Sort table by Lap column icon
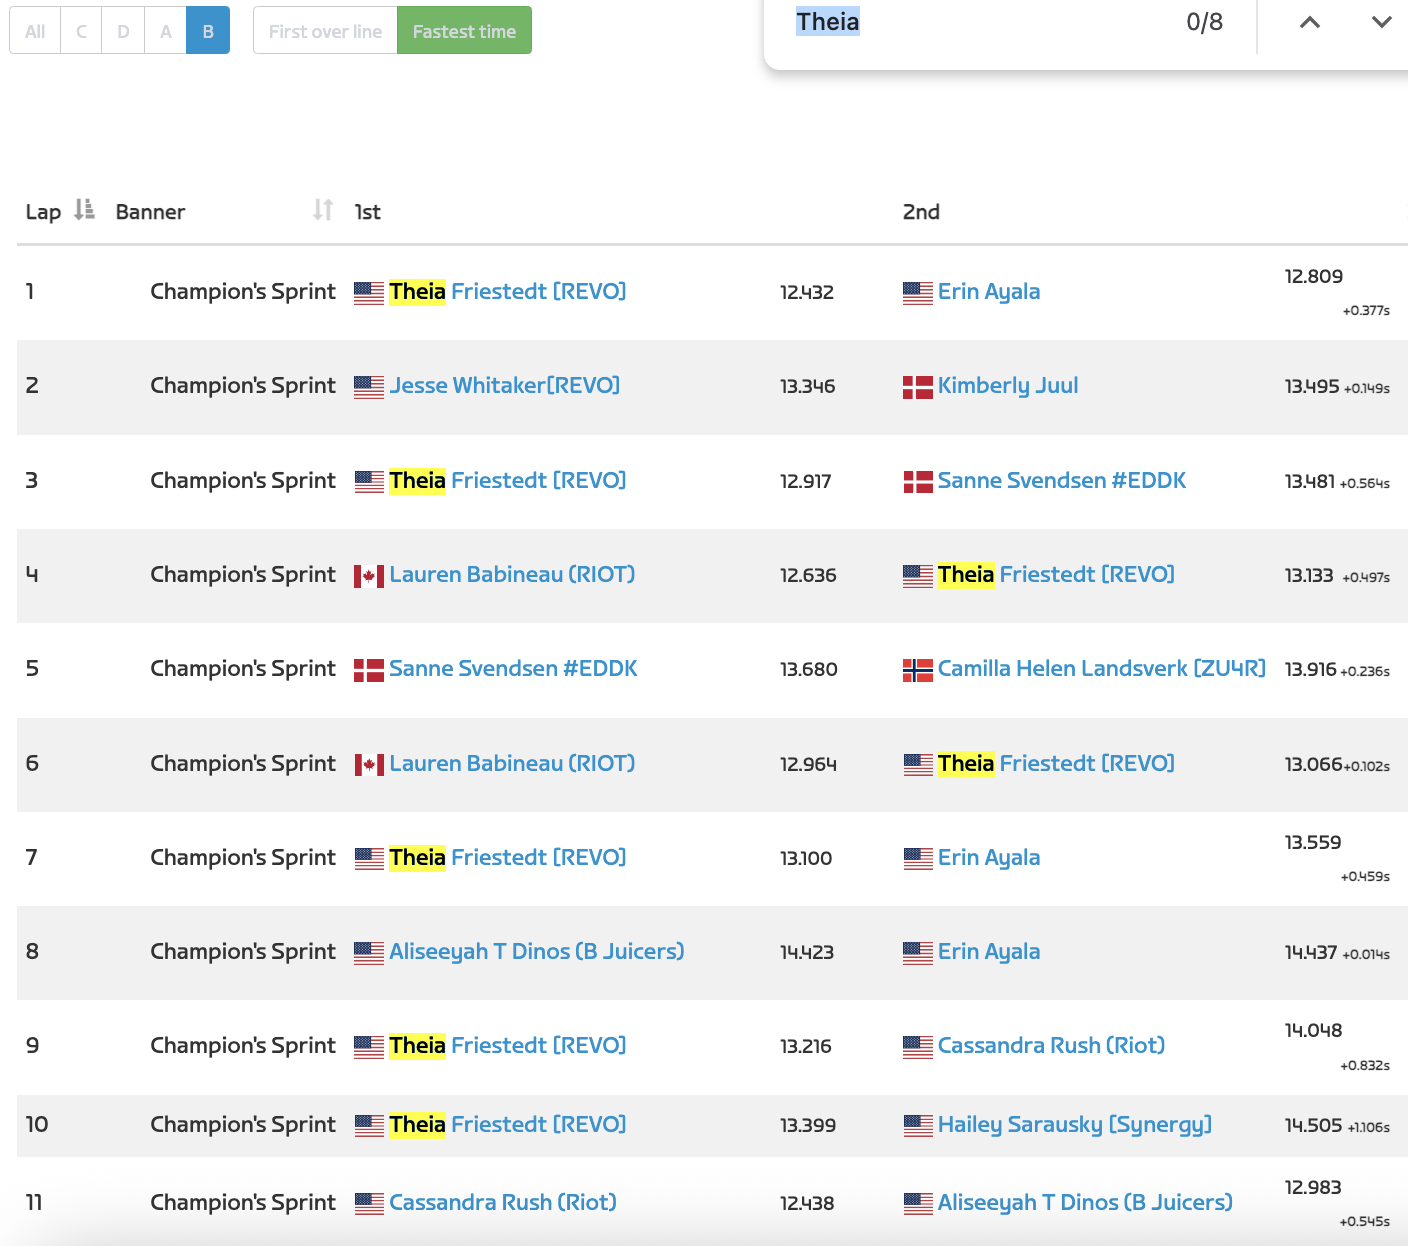 84,210
